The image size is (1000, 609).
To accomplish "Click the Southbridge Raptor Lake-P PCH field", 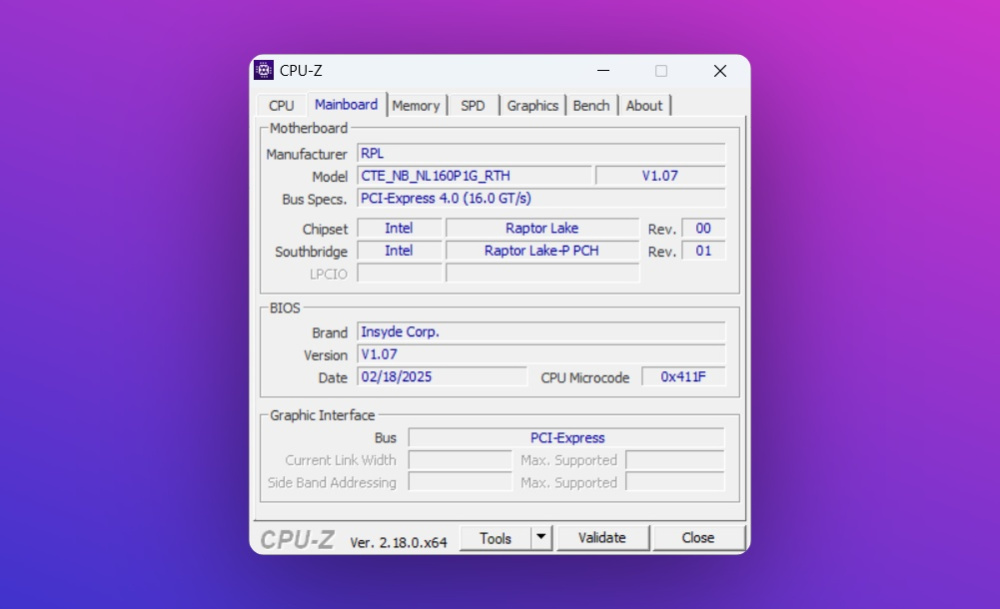I will click(x=541, y=251).
